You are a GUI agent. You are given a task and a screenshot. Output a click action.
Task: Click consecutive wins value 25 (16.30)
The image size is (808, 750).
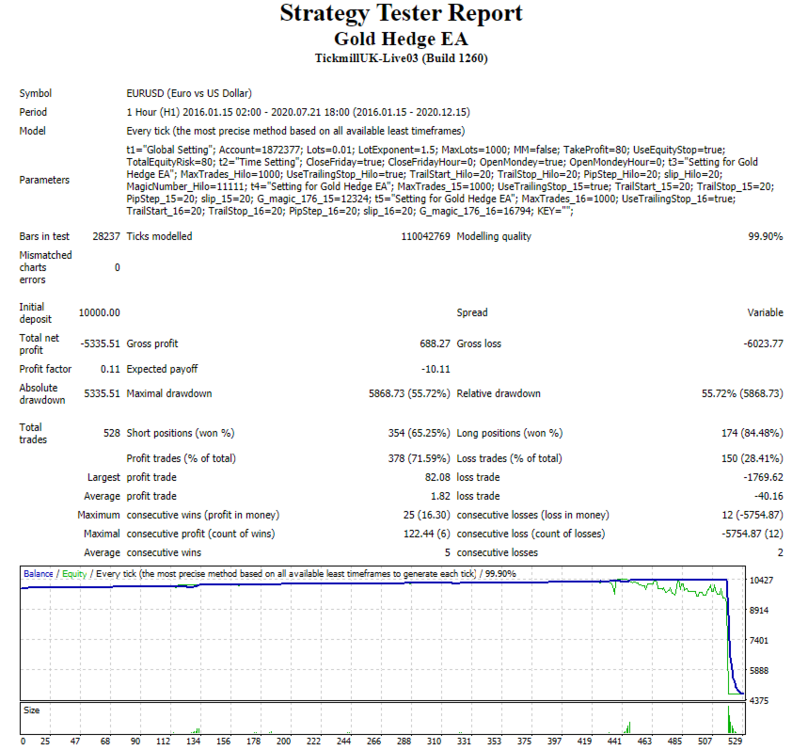point(426,515)
